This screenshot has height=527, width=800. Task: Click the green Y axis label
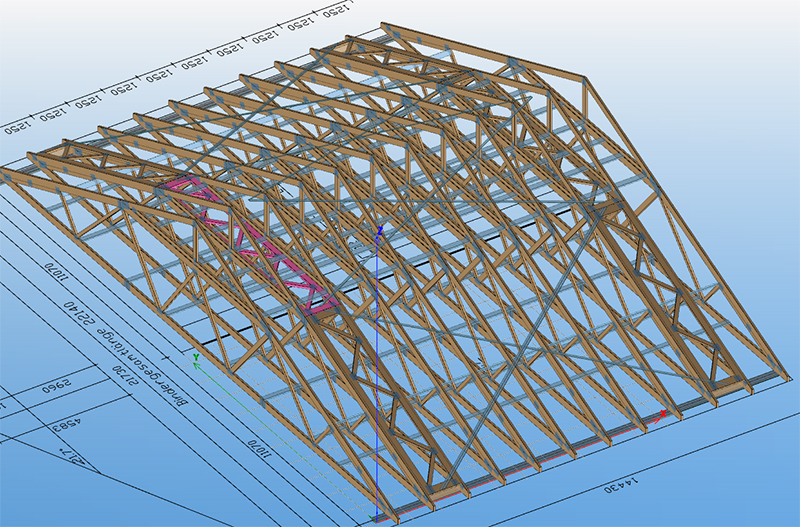[197, 355]
